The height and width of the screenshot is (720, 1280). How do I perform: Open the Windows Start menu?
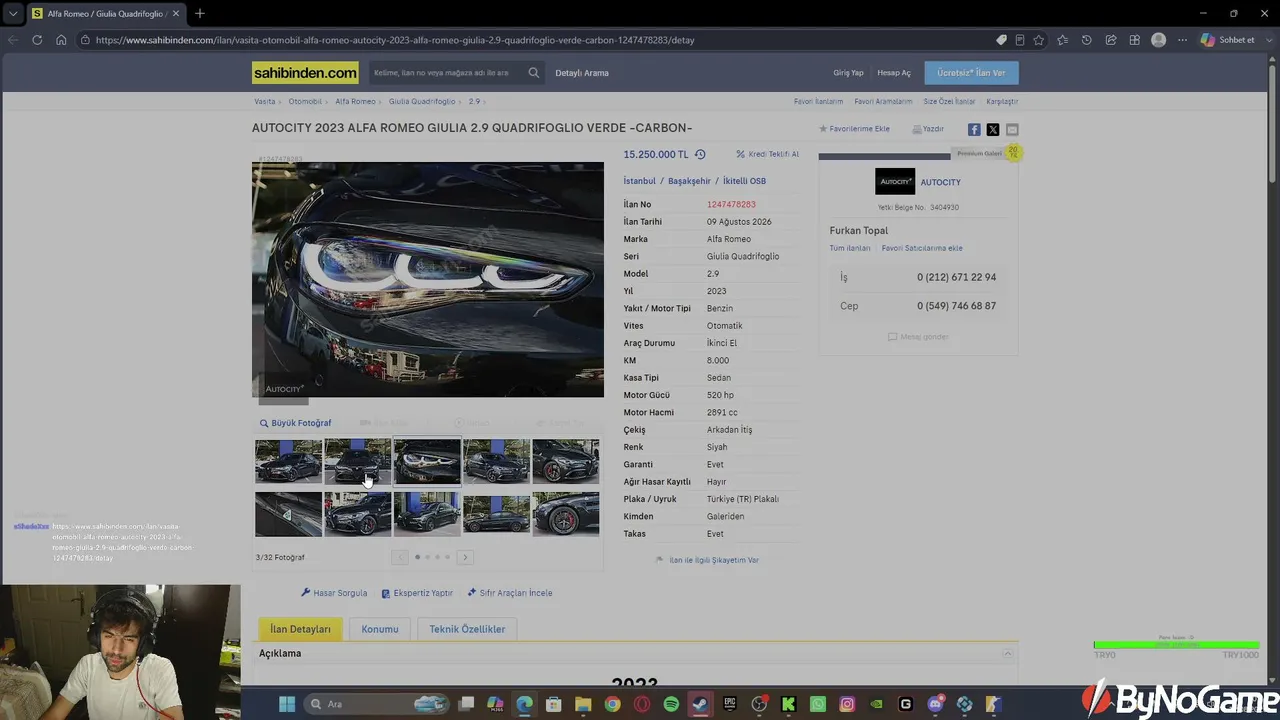coord(287,704)
